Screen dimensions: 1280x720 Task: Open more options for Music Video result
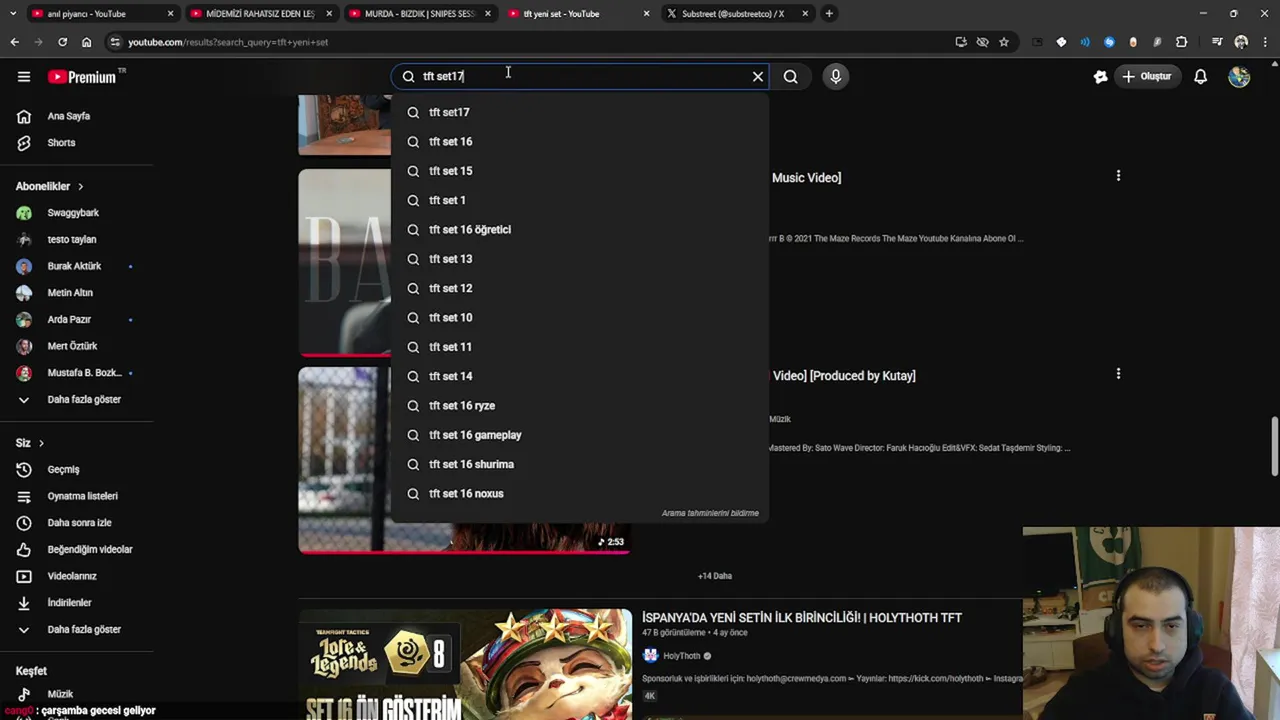1118,176
